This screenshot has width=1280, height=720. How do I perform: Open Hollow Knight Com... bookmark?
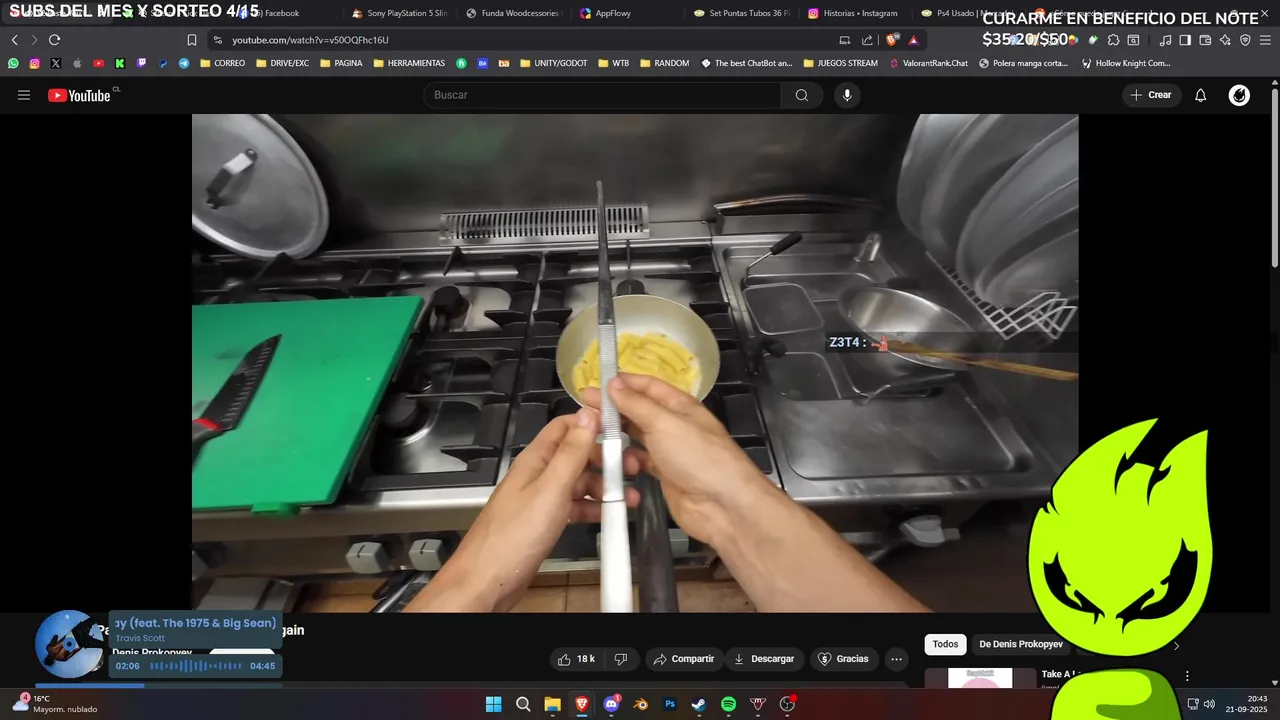(x=1126, y=63)
